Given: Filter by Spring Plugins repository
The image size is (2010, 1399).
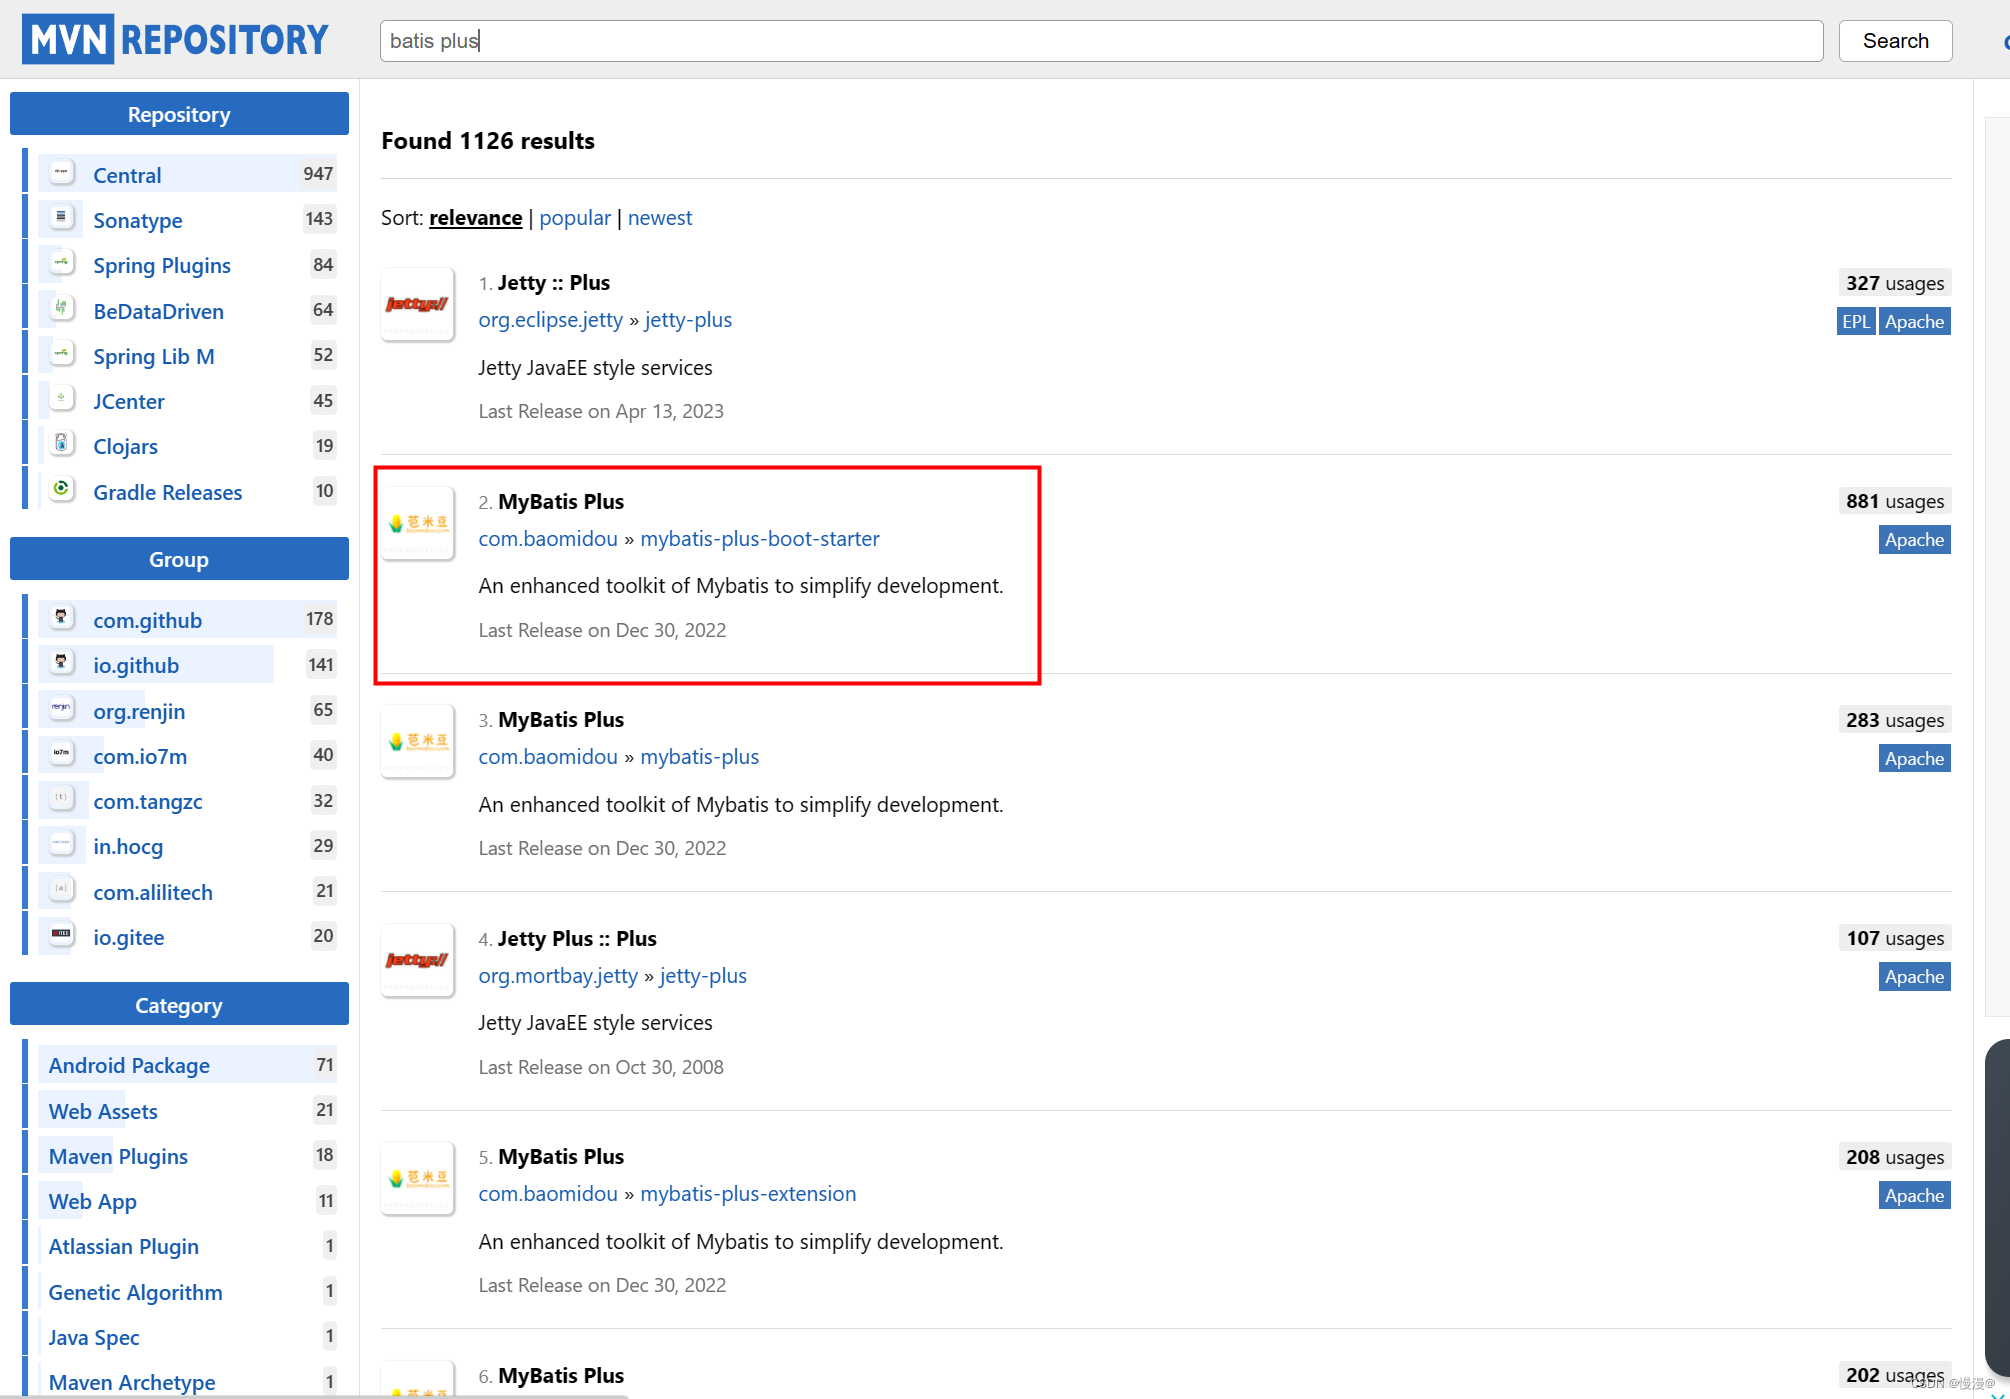Looking at the screenshot, I should 162,266.
